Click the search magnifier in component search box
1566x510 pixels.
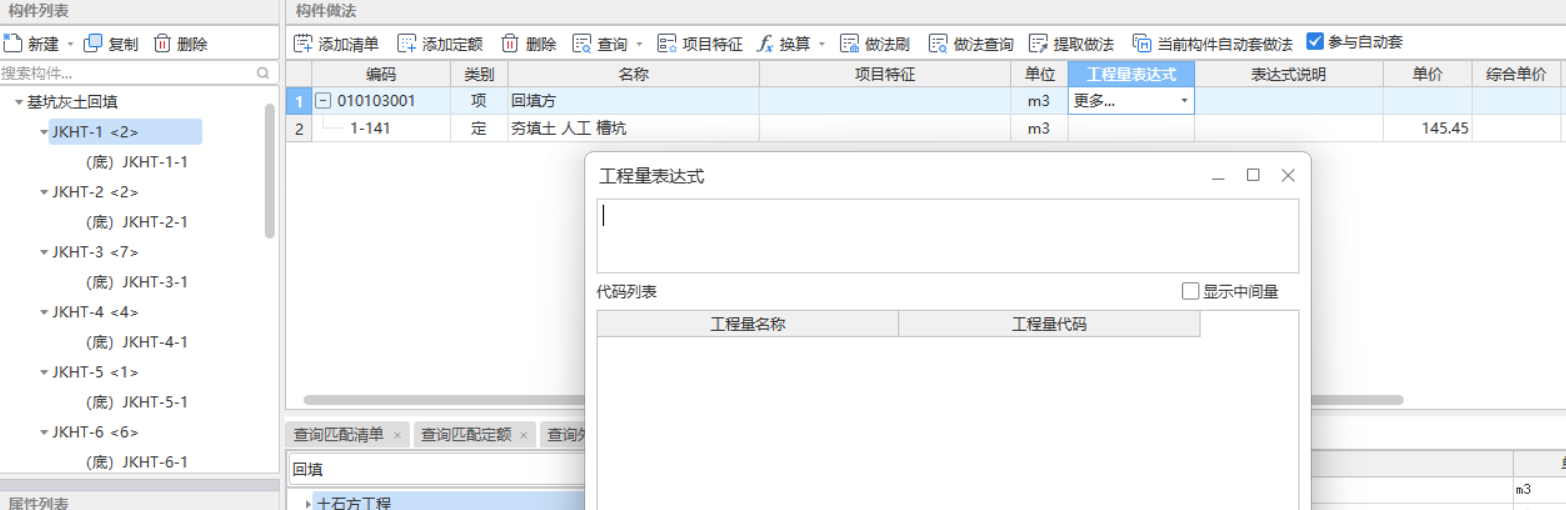[x=263, y=73]
